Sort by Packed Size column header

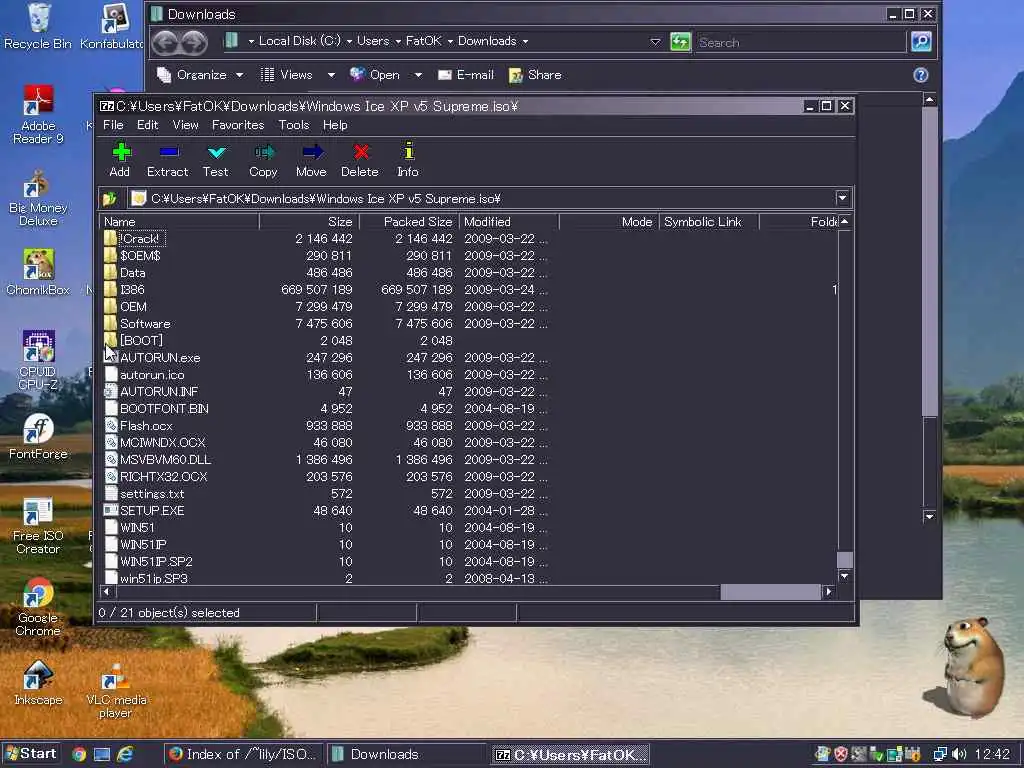[x=409, y=222]
